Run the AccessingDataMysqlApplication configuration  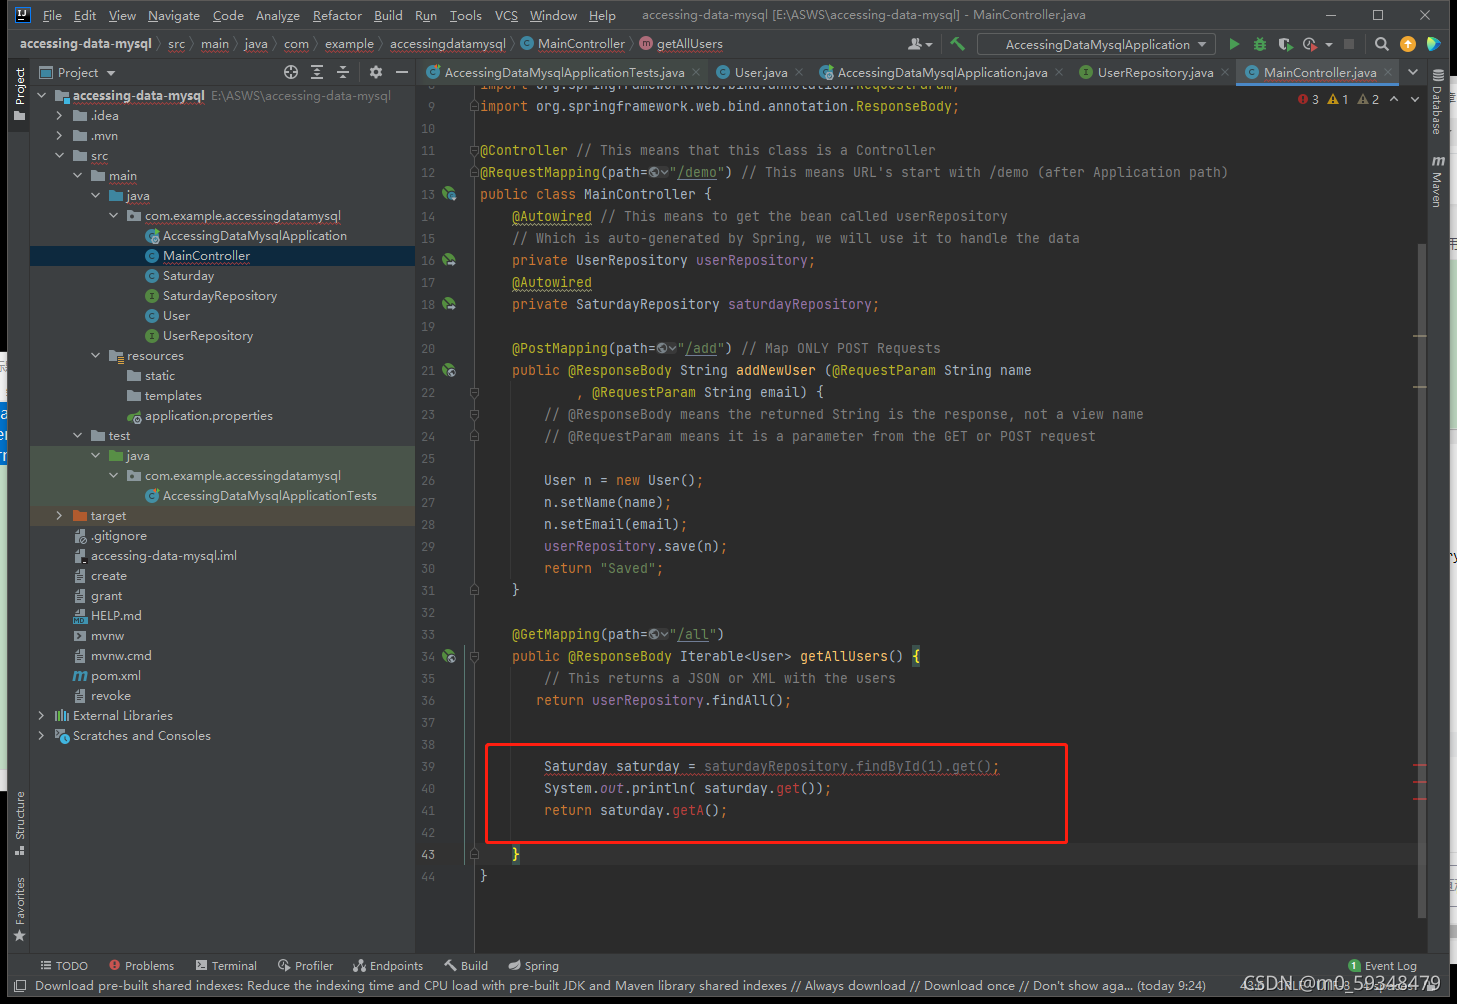click(x=1233, y=44)
